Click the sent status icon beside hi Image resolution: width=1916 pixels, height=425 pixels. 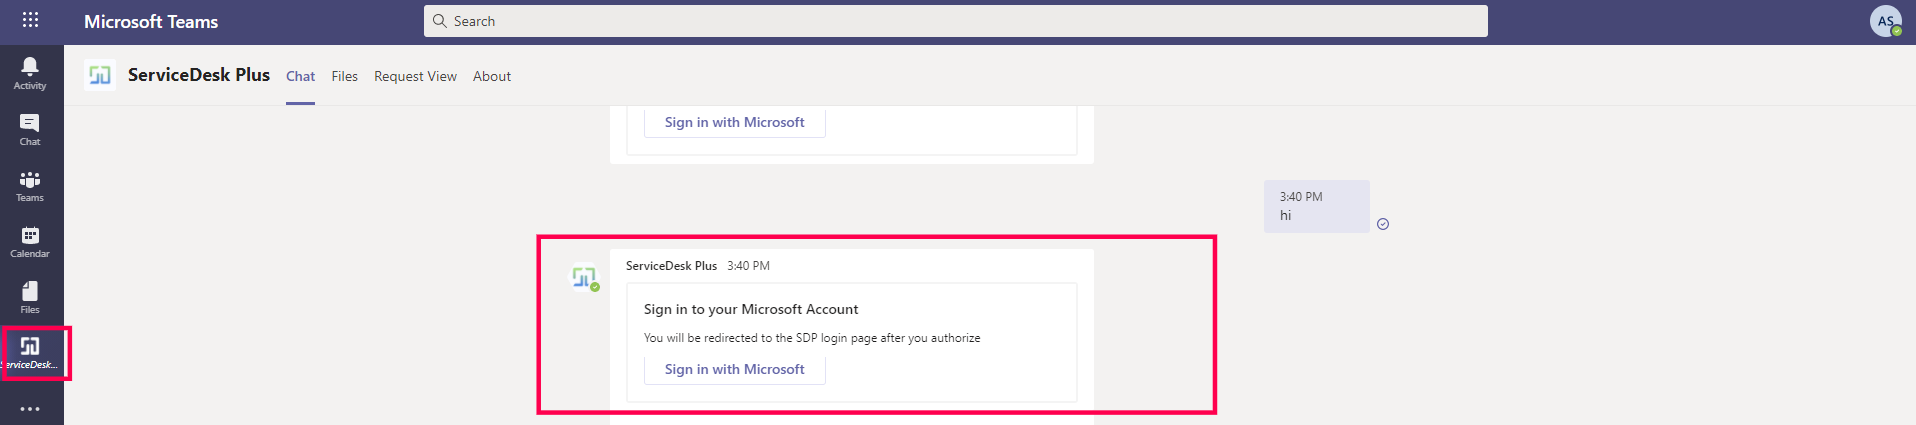click(1383, 224)
